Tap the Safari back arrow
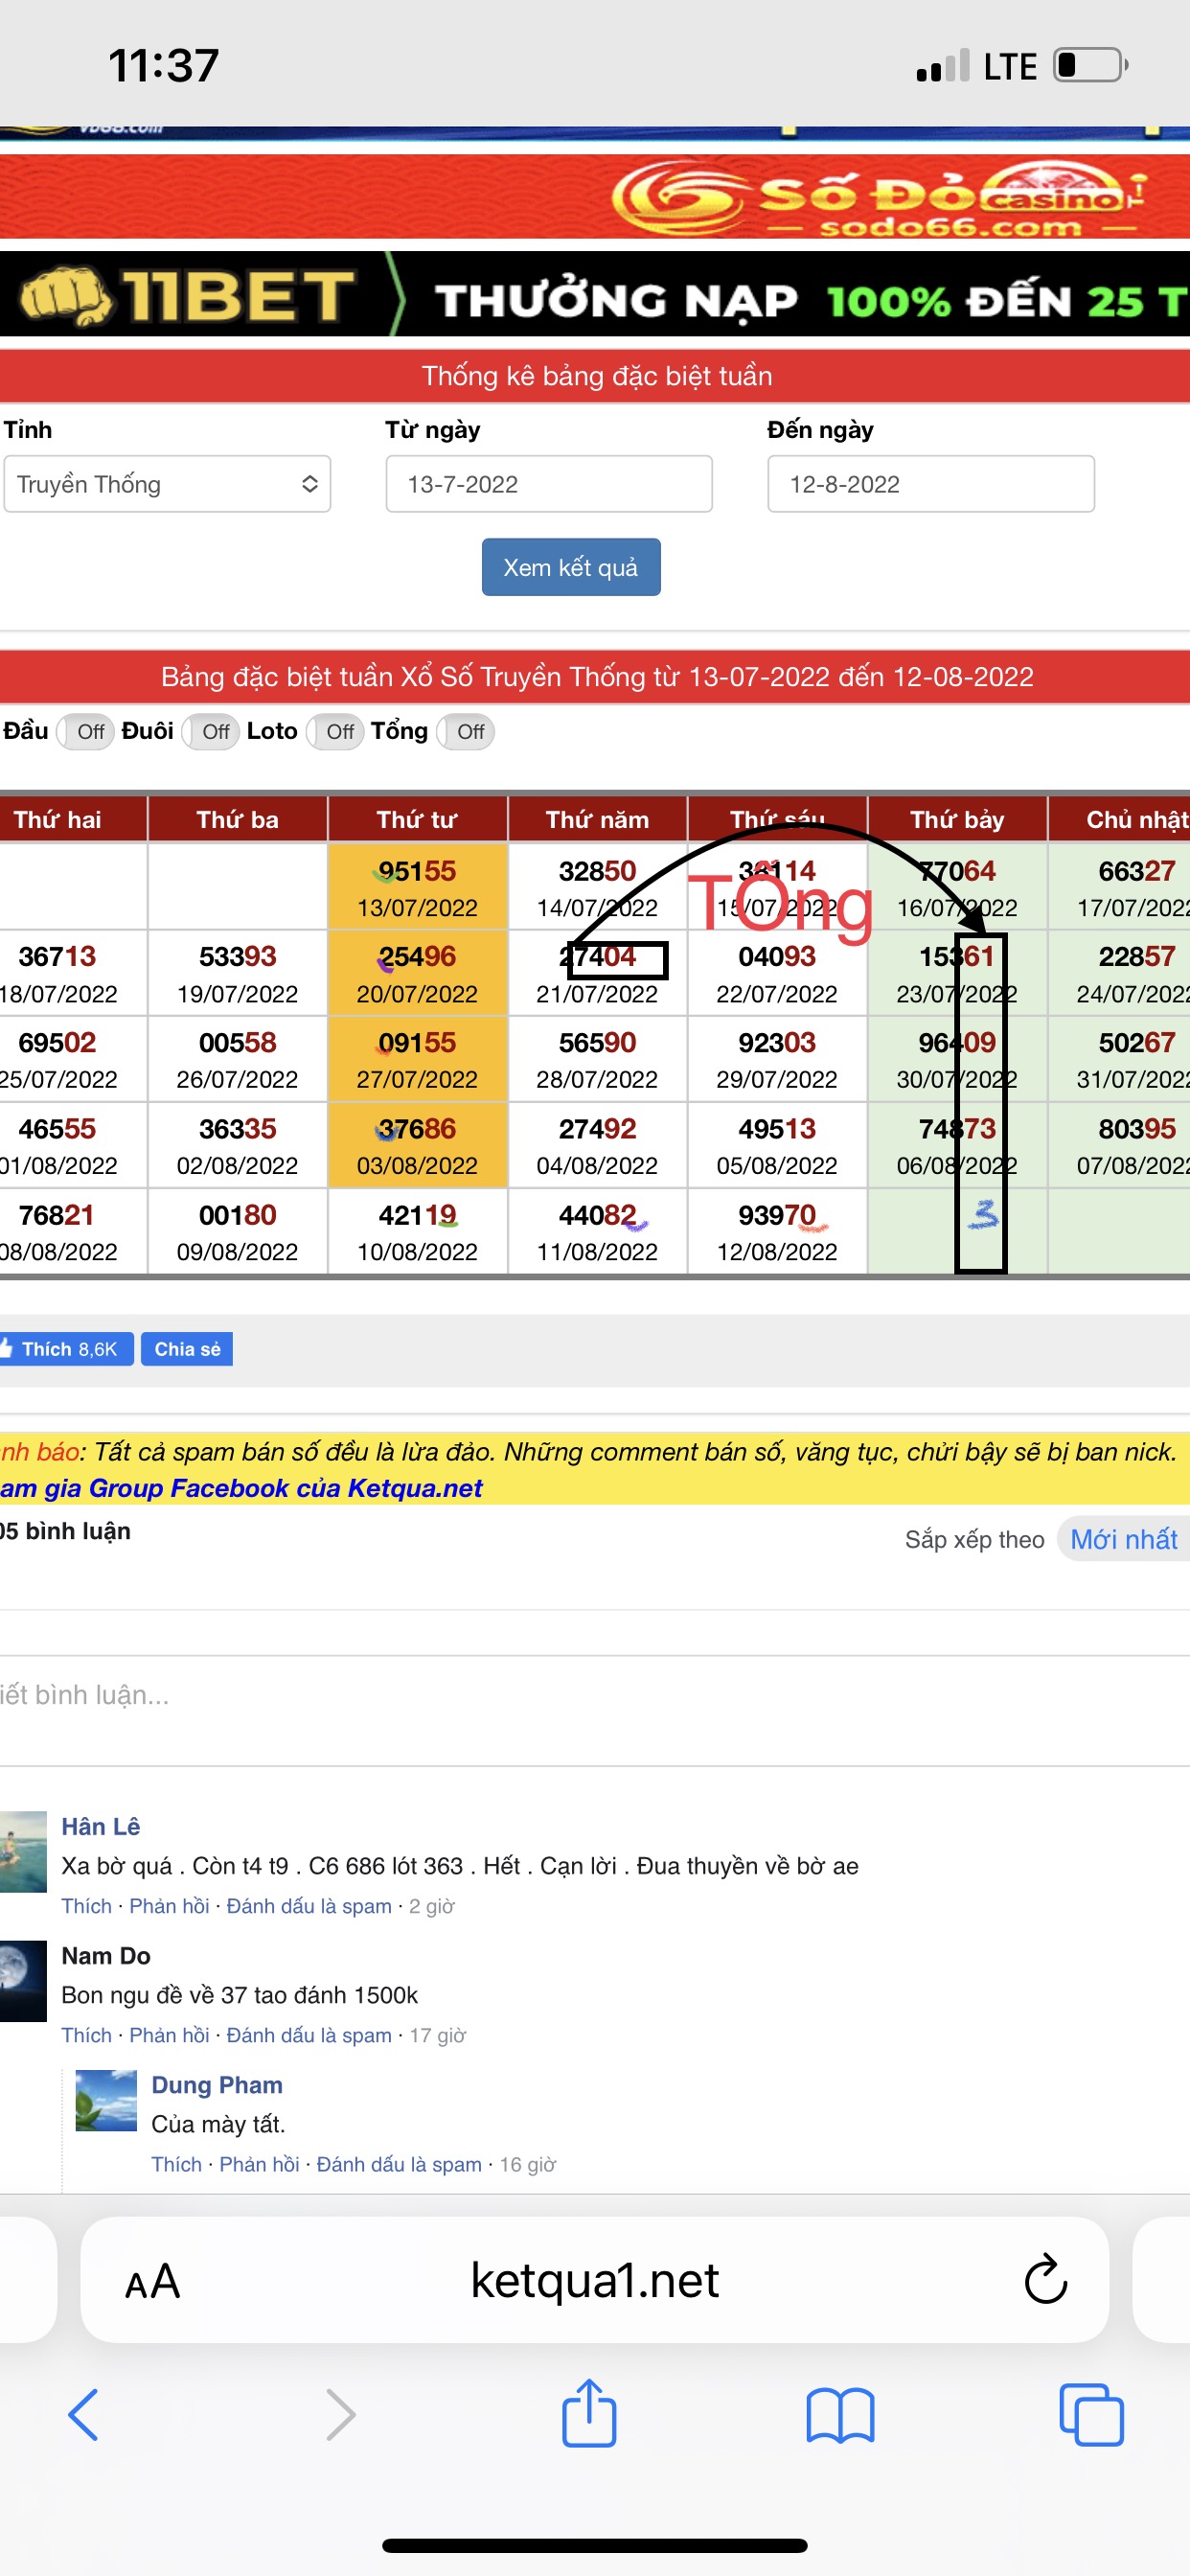 click(x=84, y=2414)
